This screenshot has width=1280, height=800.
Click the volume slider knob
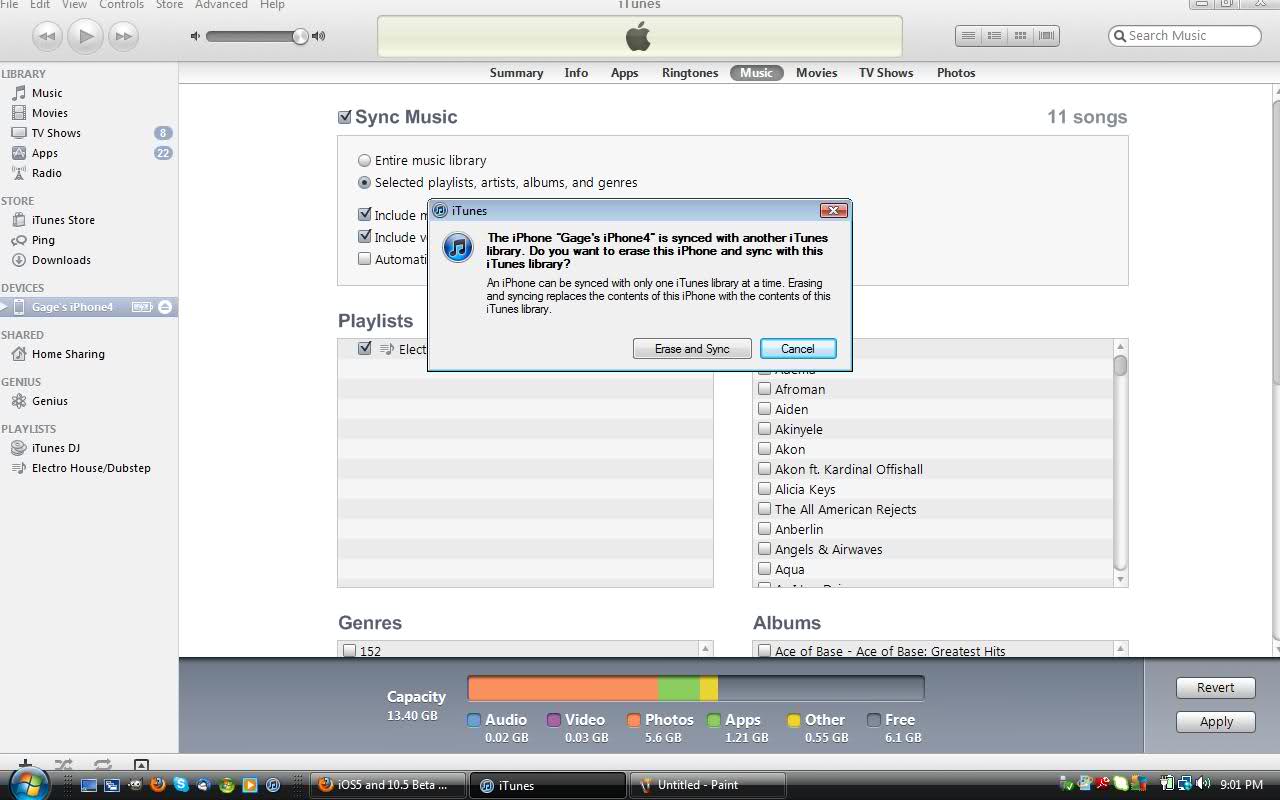tap(300, 37)
